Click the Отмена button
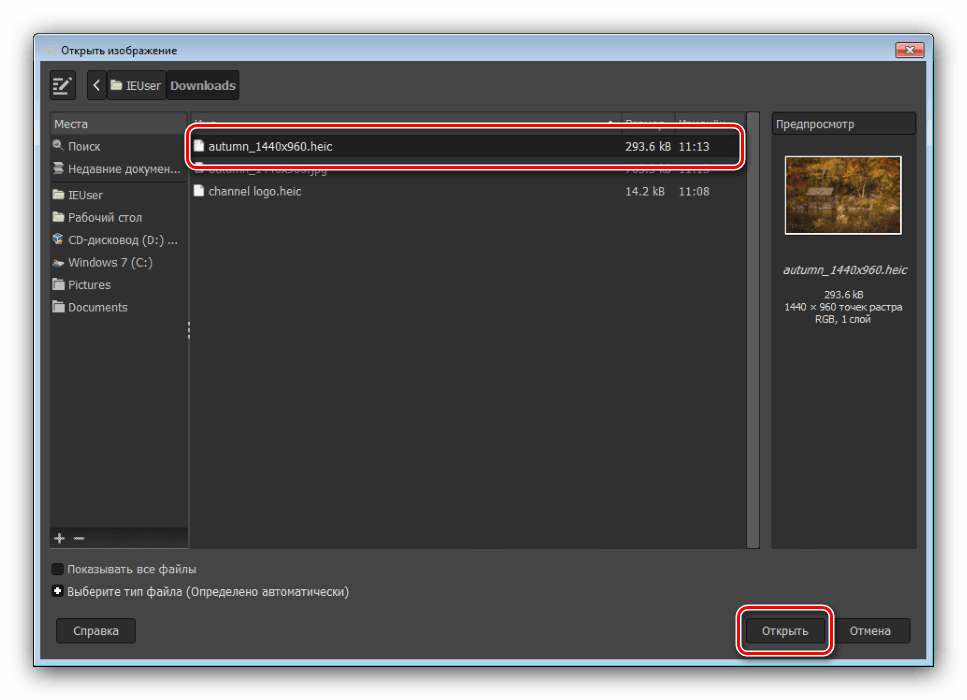The image size is (967, 700). tap(870, 630)
